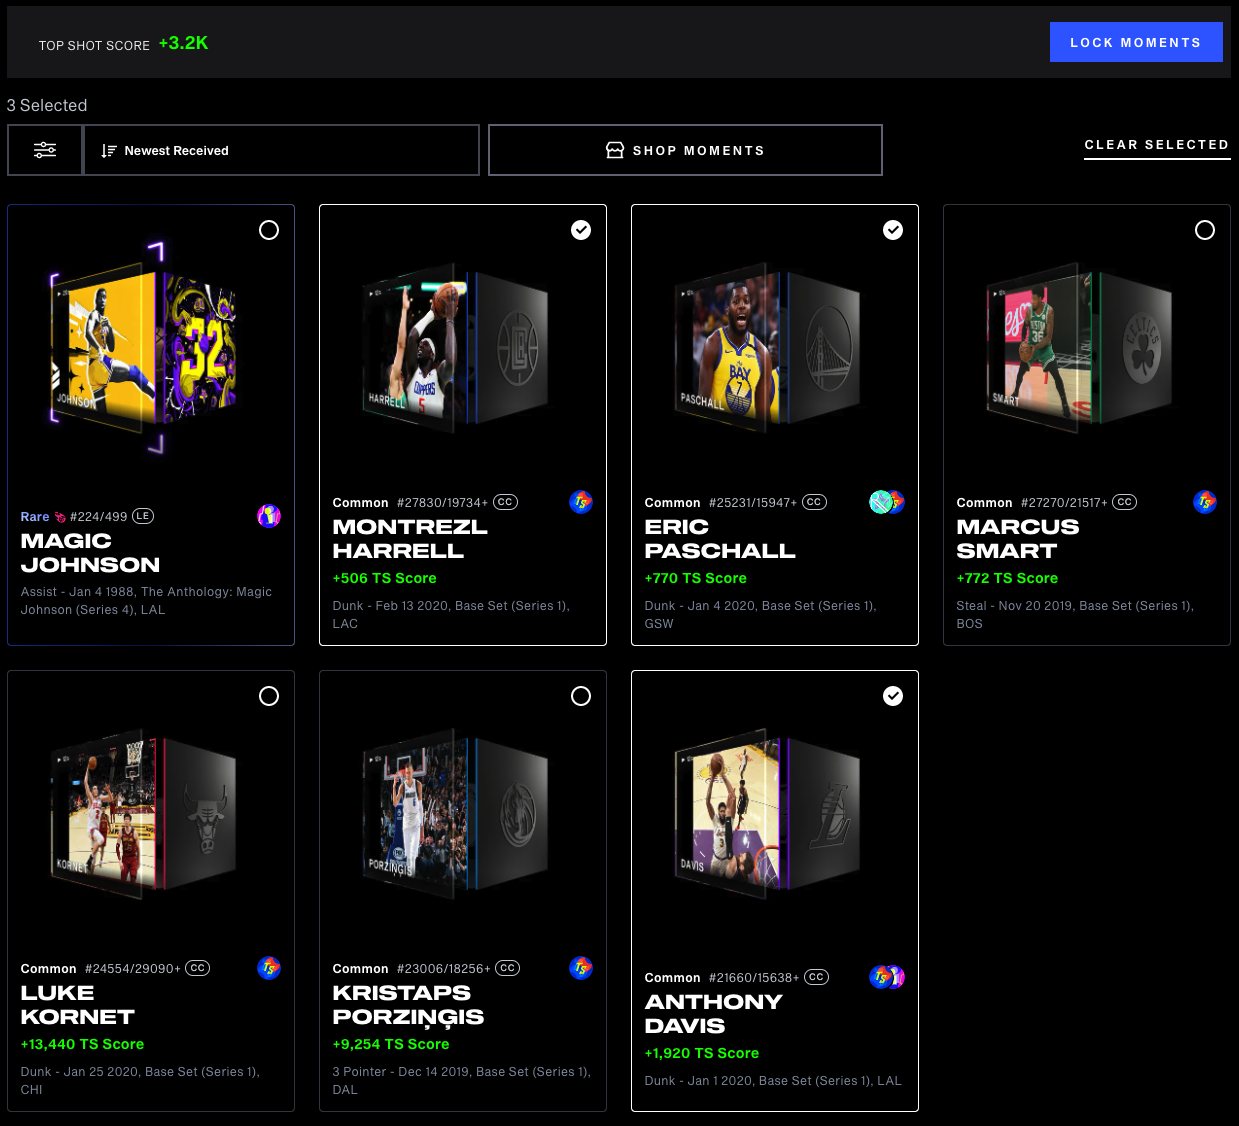The width and height of the screenshot is (1239, 1126).
Task: Open the Marcus Smart steal thumbnail
Action: click(x=1080, y=347)
